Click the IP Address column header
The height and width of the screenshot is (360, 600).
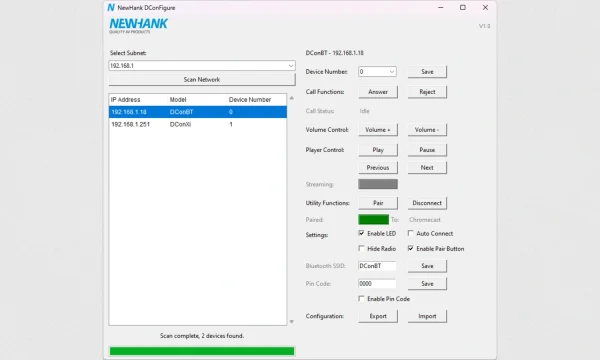point(126,100)
